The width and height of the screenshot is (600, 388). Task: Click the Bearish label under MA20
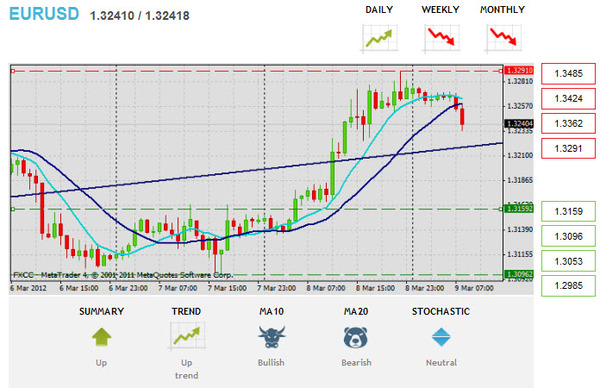click(356, 362)
